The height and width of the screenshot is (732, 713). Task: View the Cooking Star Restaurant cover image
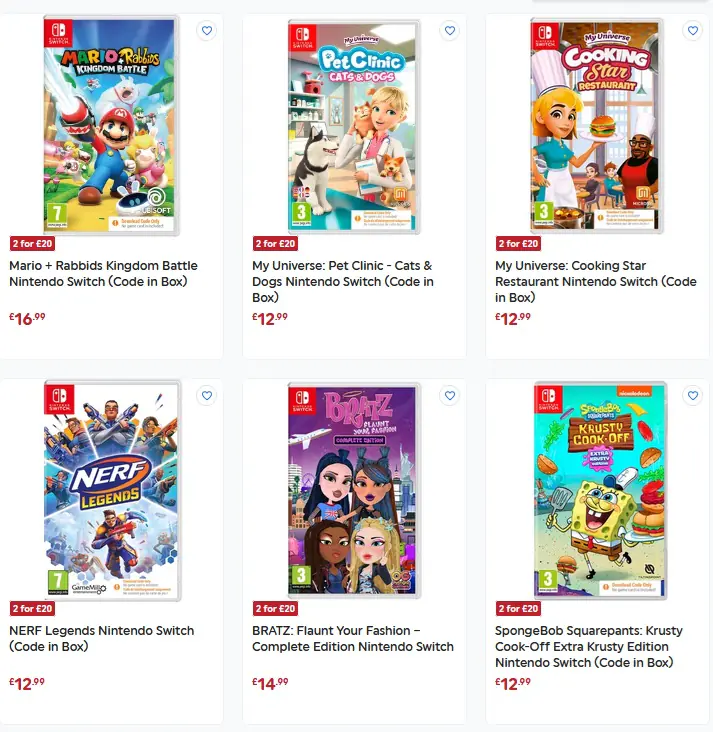pos(597,126)
